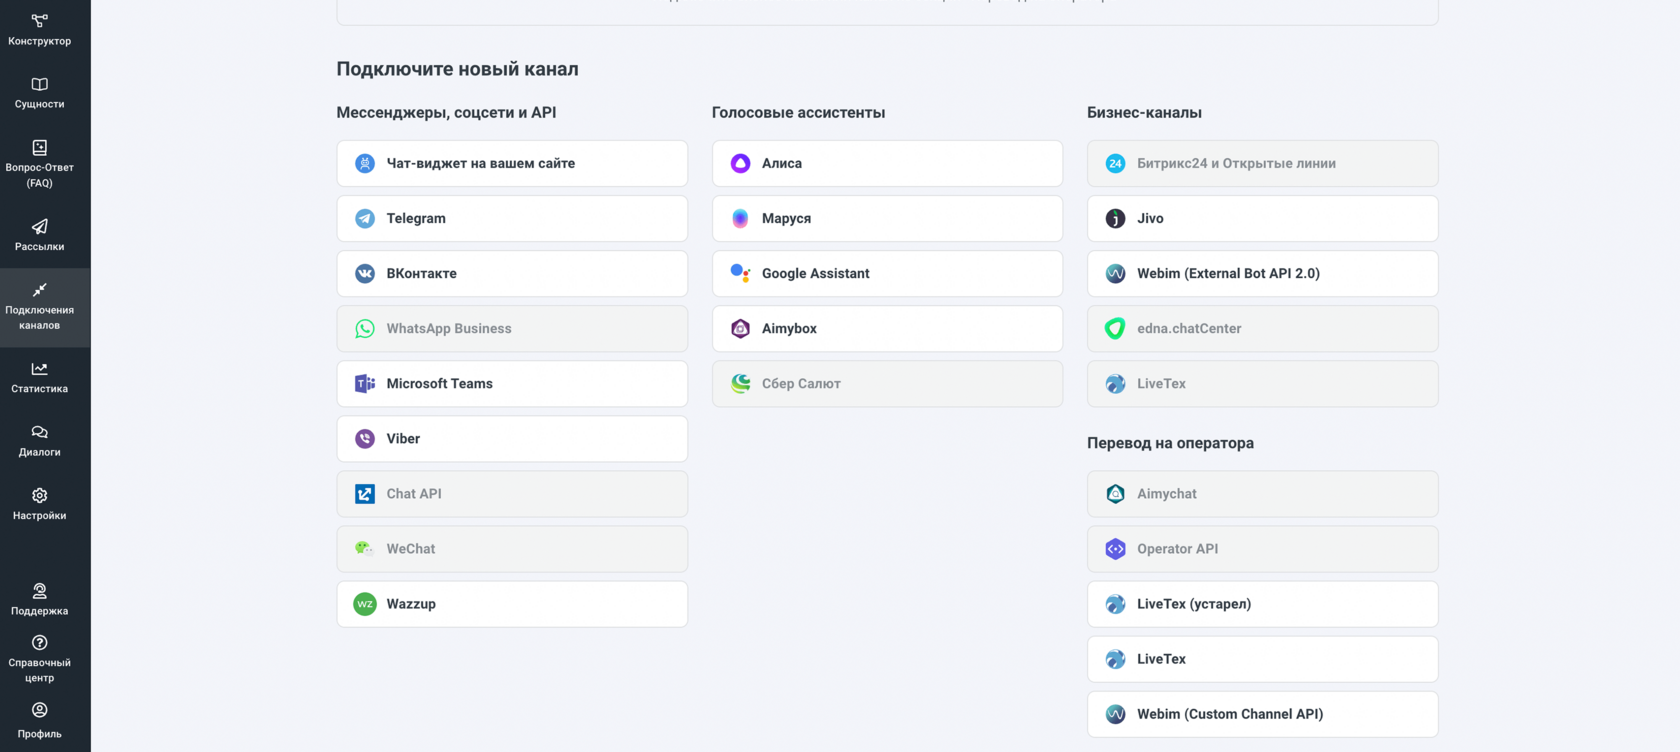Click the Telegram channel icon
The width and height of the screenshot is (1680, 752).
point(365,218)
